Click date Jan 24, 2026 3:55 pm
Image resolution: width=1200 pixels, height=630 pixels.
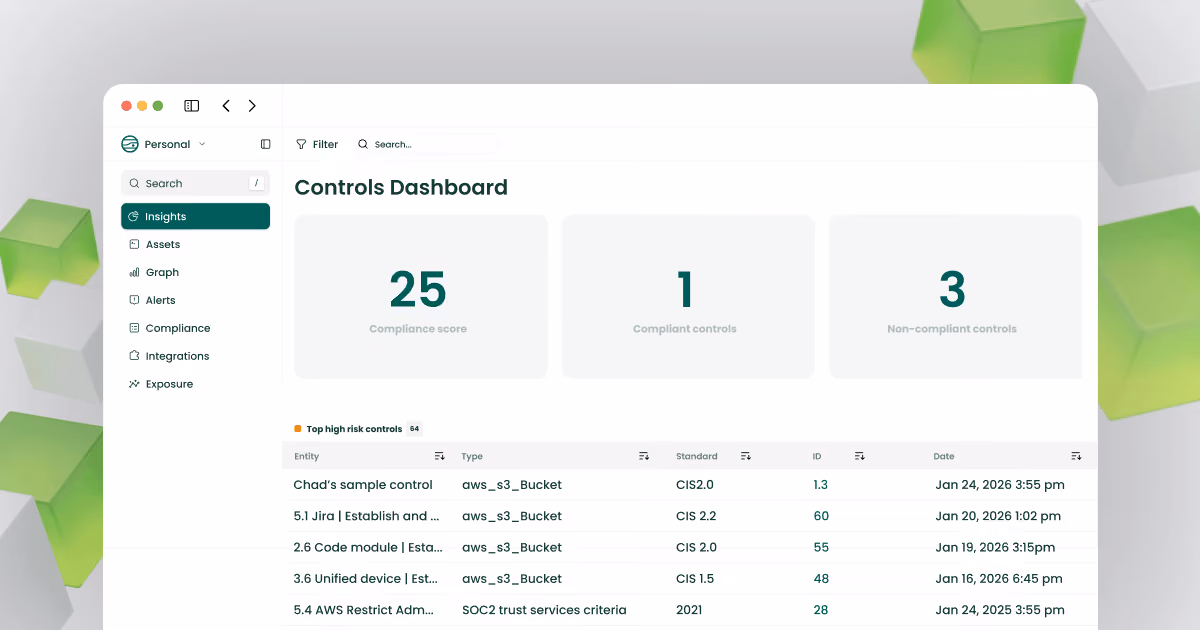(1000, 485)
